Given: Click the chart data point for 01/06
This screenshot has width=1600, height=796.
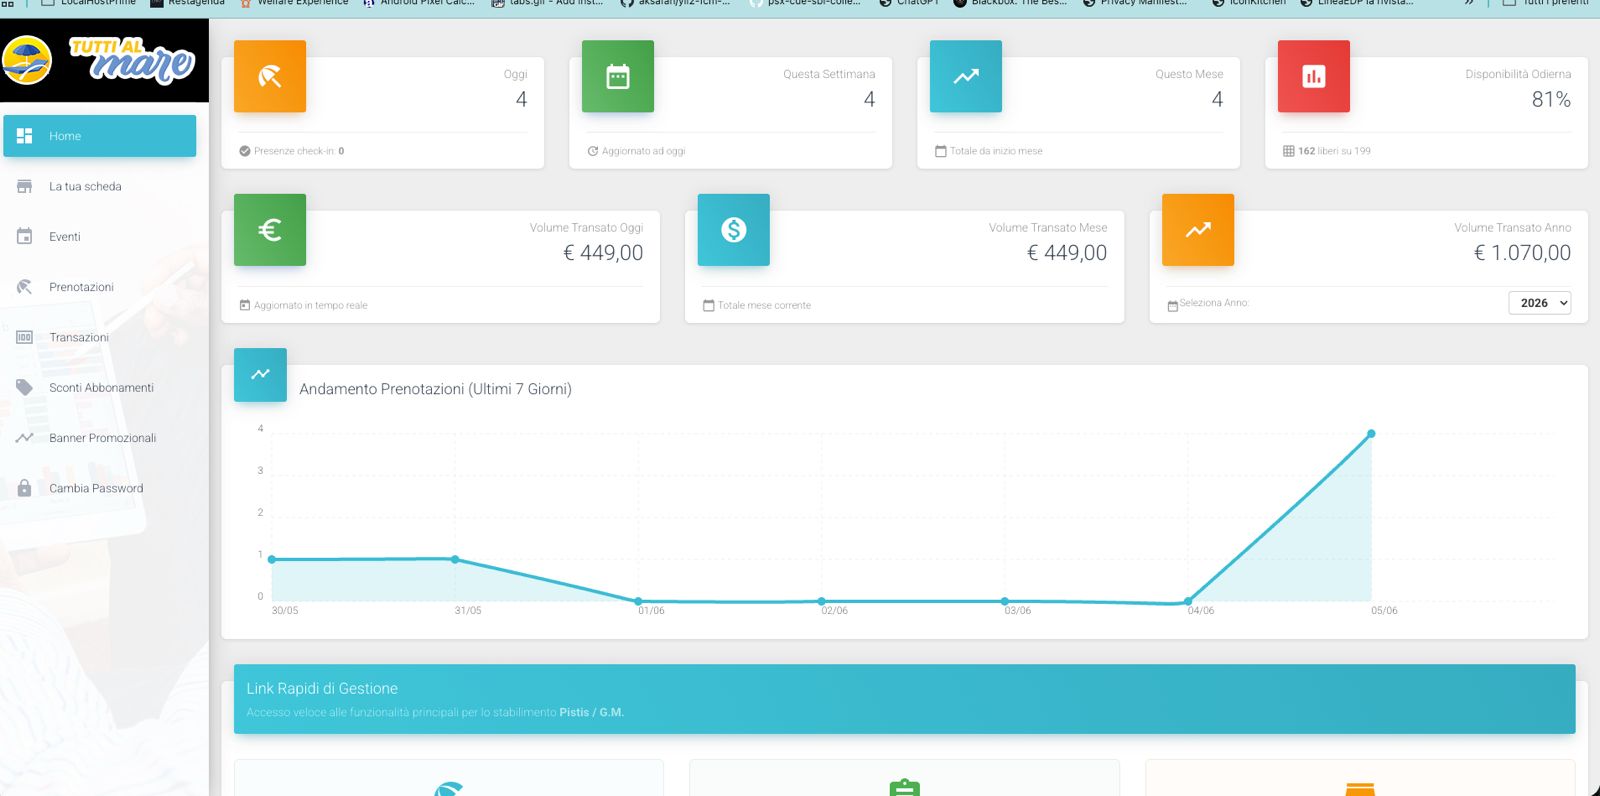Looking at the screenshot, I should point(638,601).
